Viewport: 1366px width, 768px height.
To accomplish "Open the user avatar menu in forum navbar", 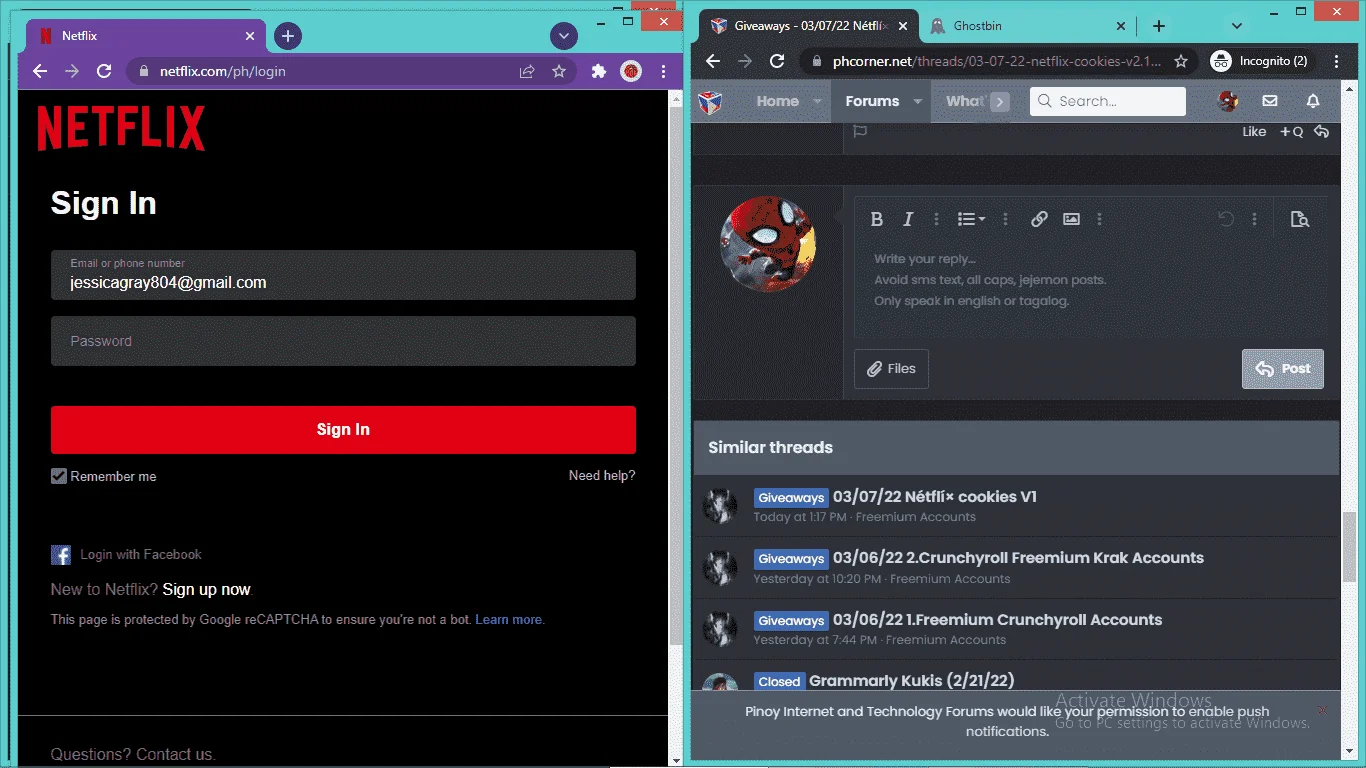I will [1228, 101].
